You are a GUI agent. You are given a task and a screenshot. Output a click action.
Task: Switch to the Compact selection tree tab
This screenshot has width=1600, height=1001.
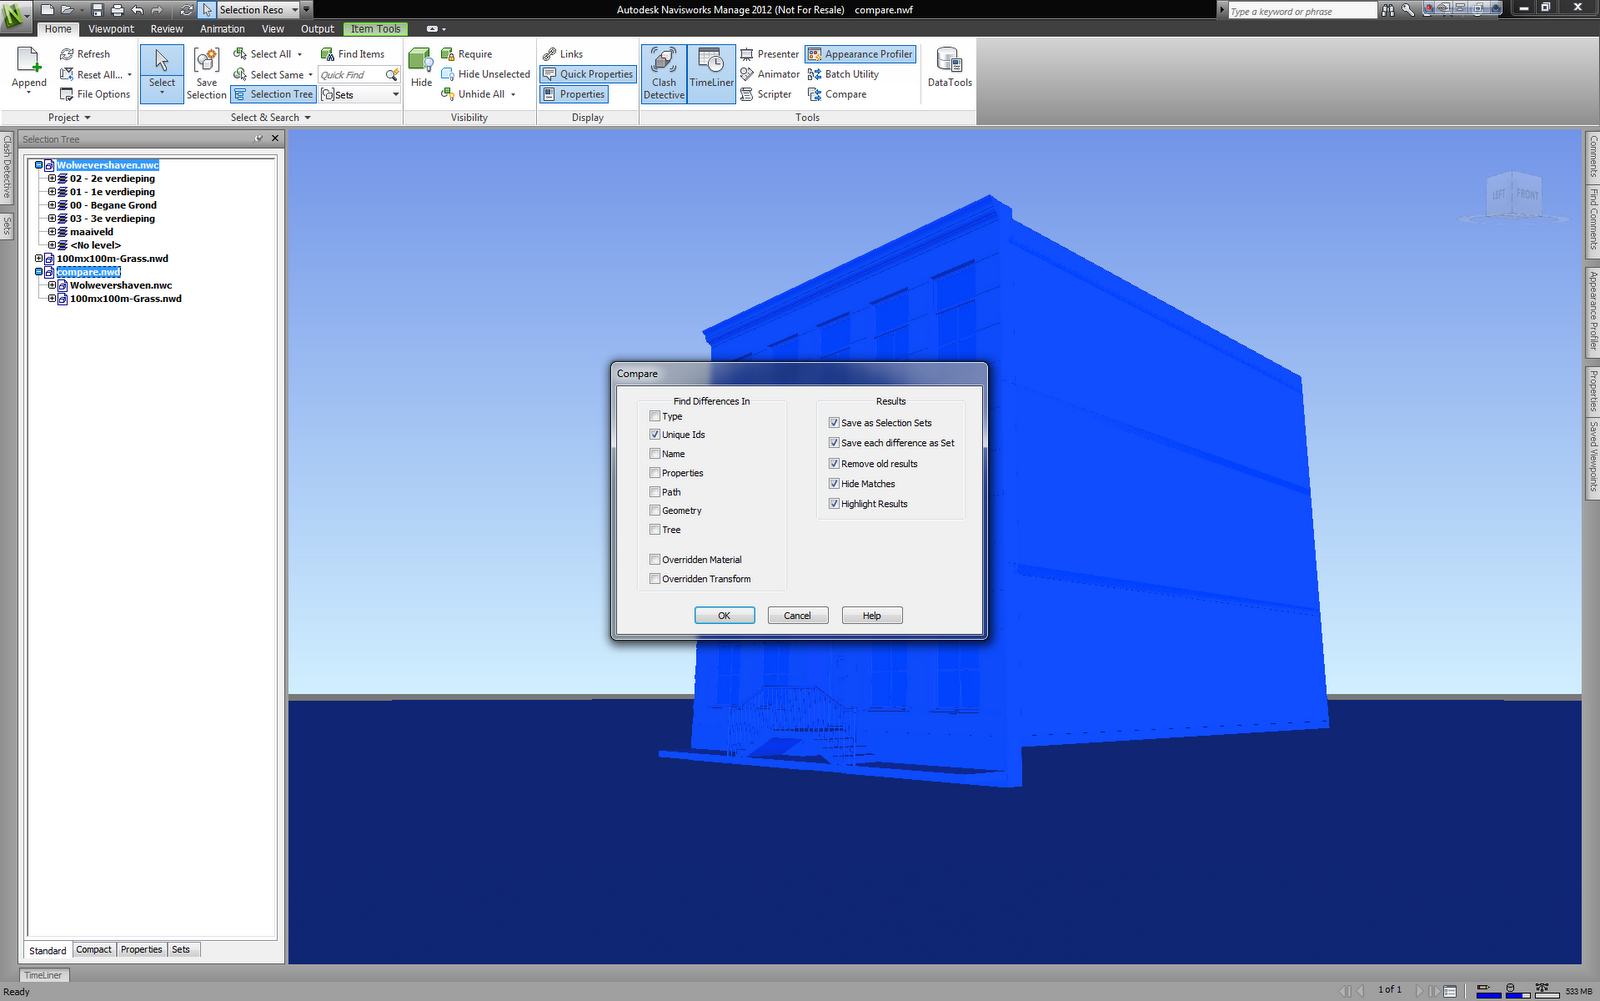tap(93, 949)
